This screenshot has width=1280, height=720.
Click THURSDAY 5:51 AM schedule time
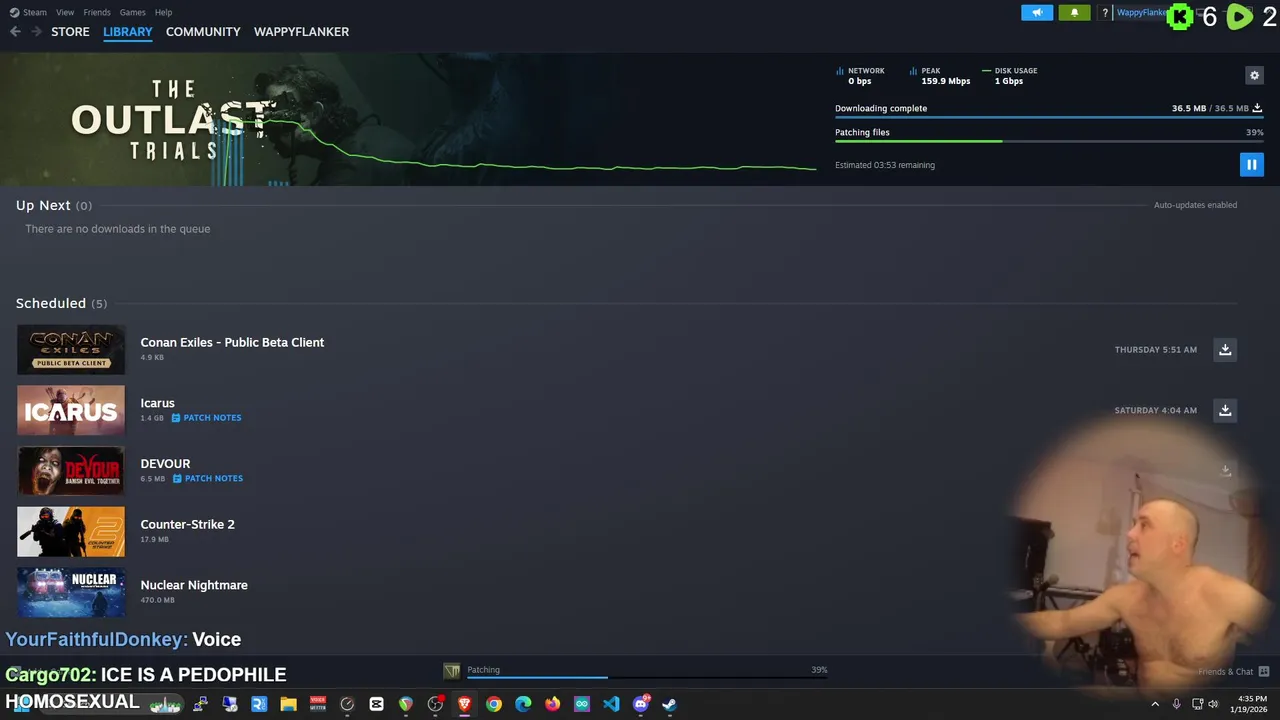[1155, 349]
